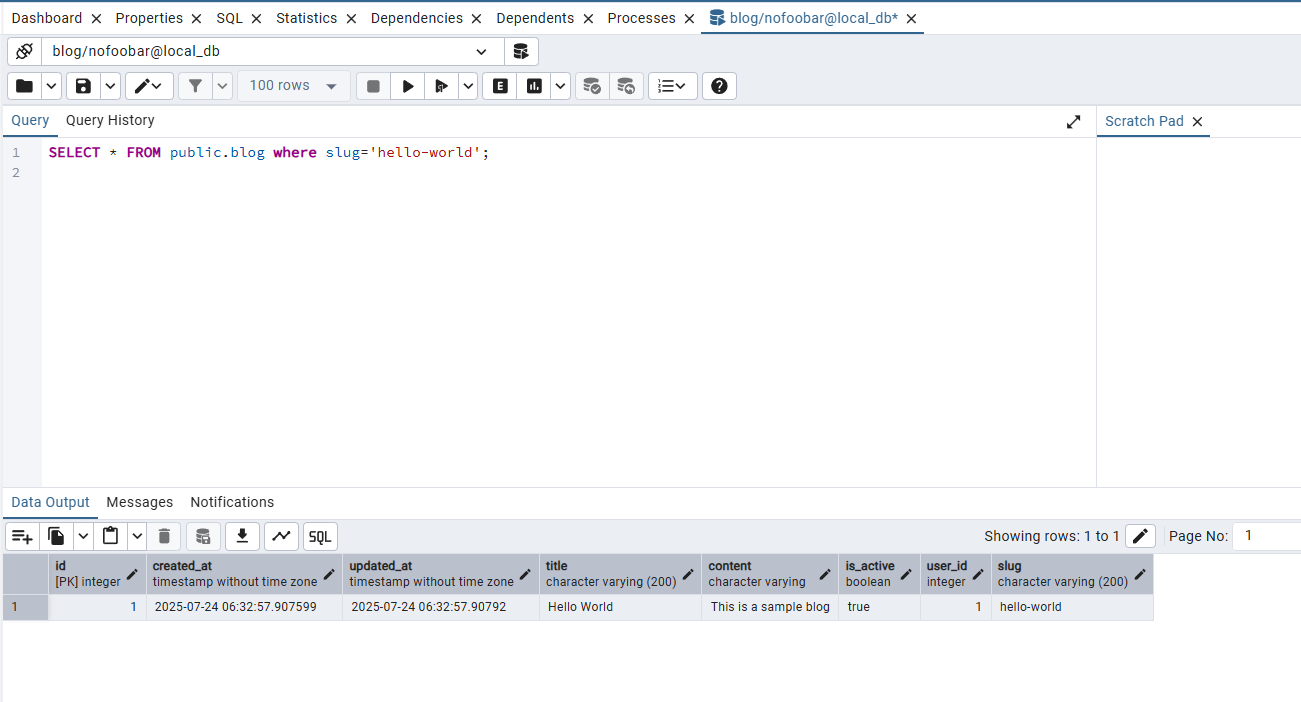Click the pencil icon in title column header
Image resolution: width=1301 pixels, height=702 pixels.
(x=688, y=574)
